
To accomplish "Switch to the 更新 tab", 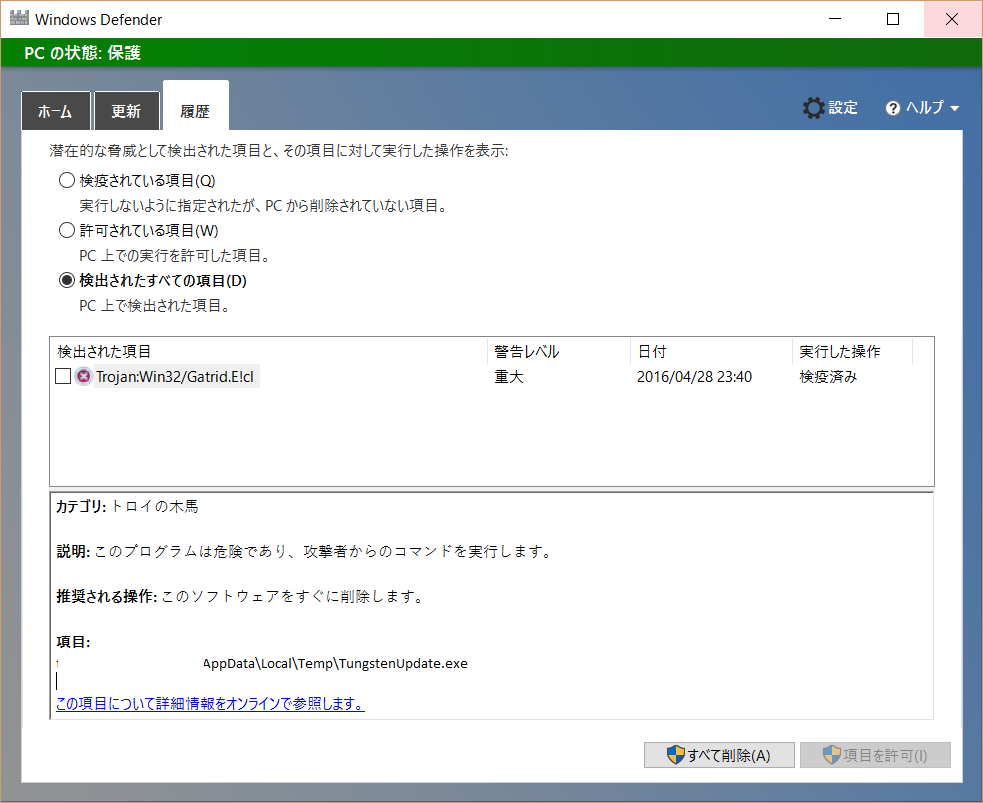I will click(x=127, y=111).
